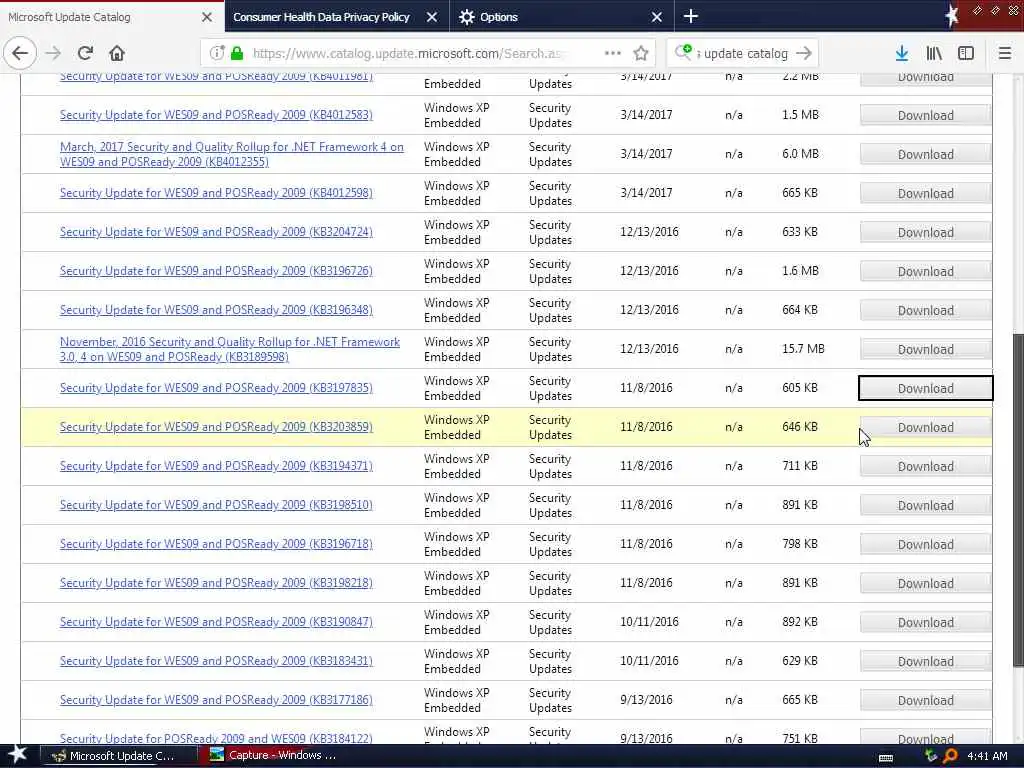Download the KB3194371 update
This screenshot has height=768, width=1024.
point(925,466)
